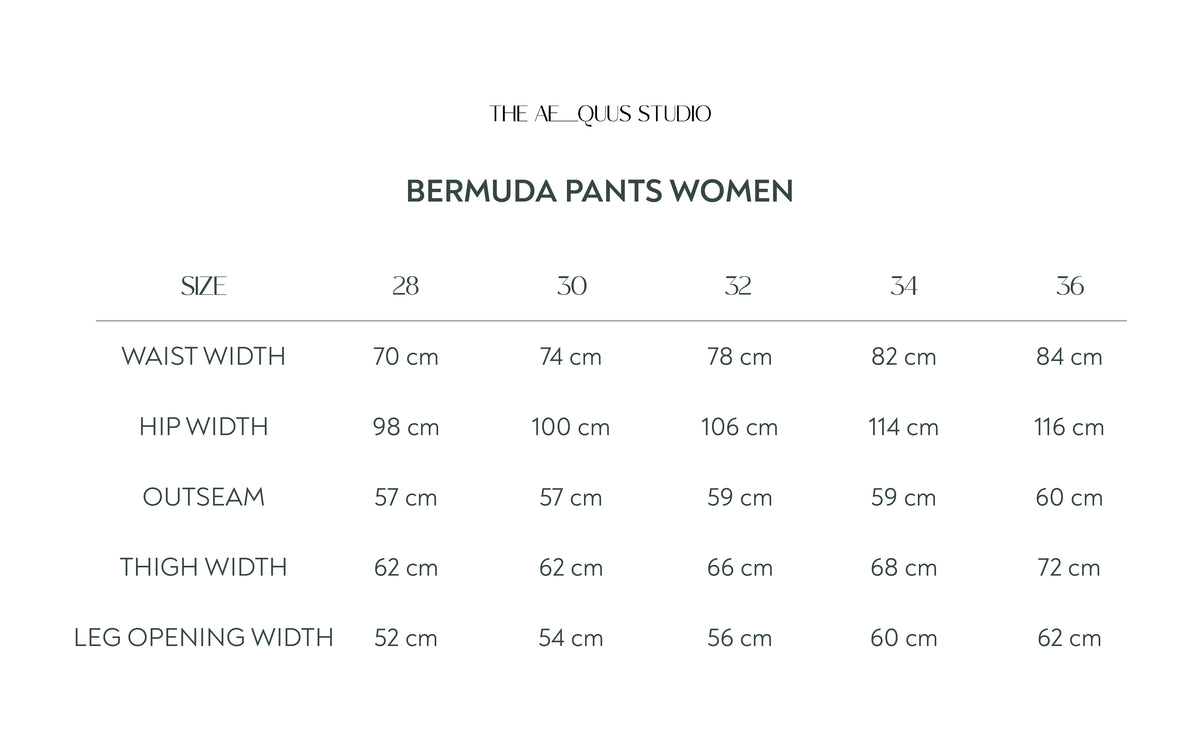This screenshot has height=750, width=1200.
Task: Select hip width value 100 cm
Action: 571,427
